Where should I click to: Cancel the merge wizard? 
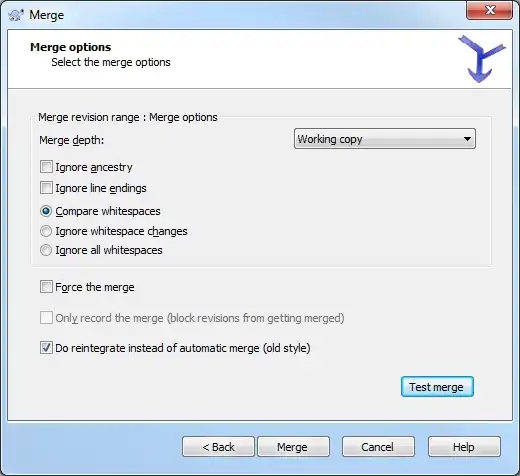(x=378, y=447)
